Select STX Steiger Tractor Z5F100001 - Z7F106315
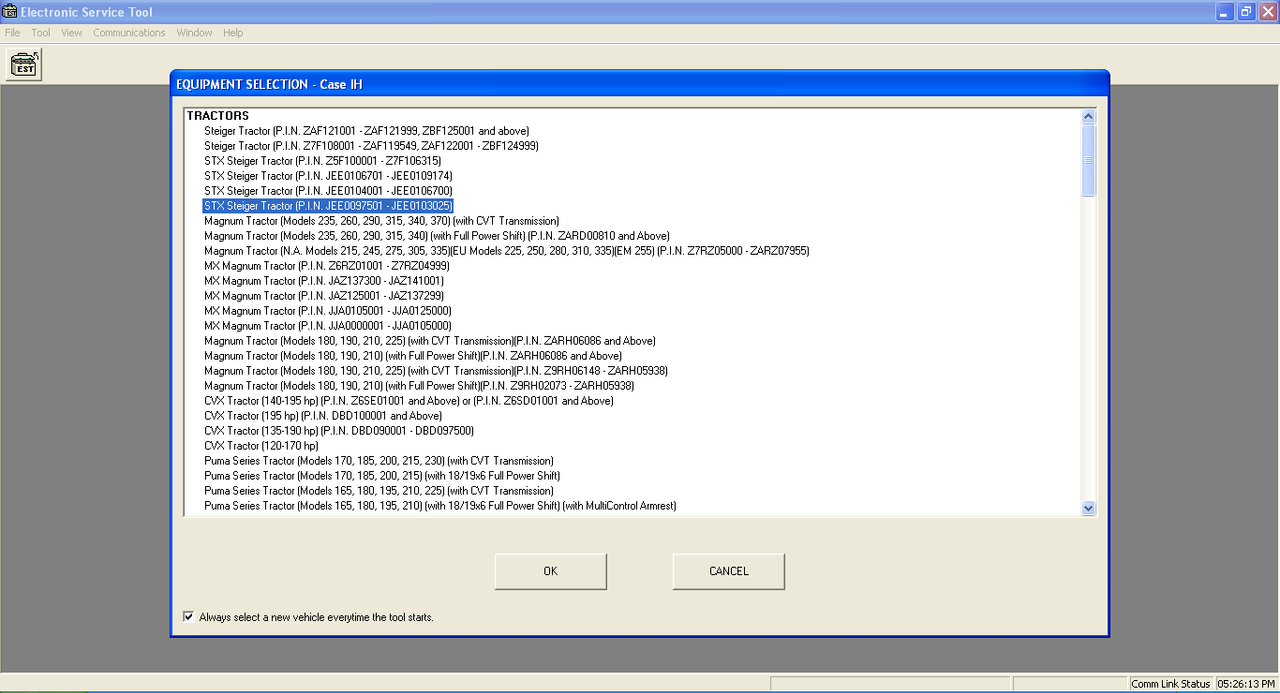This screenshot has height=693, width=1280. [x=322, y=161]
